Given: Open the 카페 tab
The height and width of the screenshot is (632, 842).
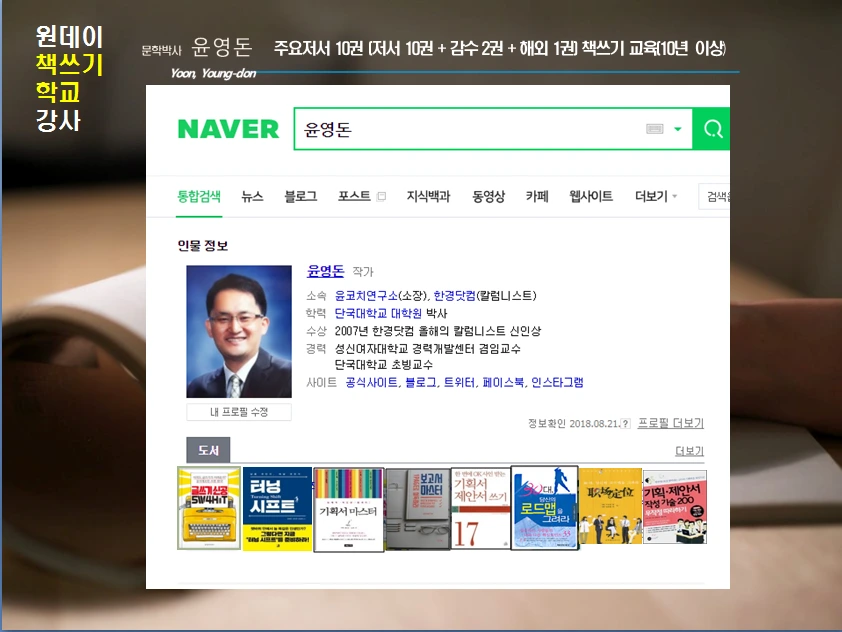Looking at the screenshot, I should [x=537, y=197].
